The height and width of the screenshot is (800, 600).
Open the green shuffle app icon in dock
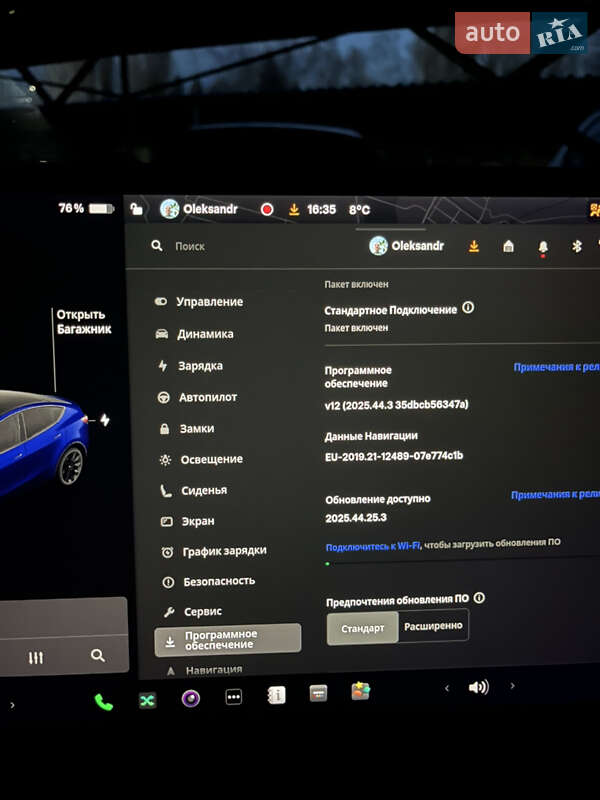[147, 701]
